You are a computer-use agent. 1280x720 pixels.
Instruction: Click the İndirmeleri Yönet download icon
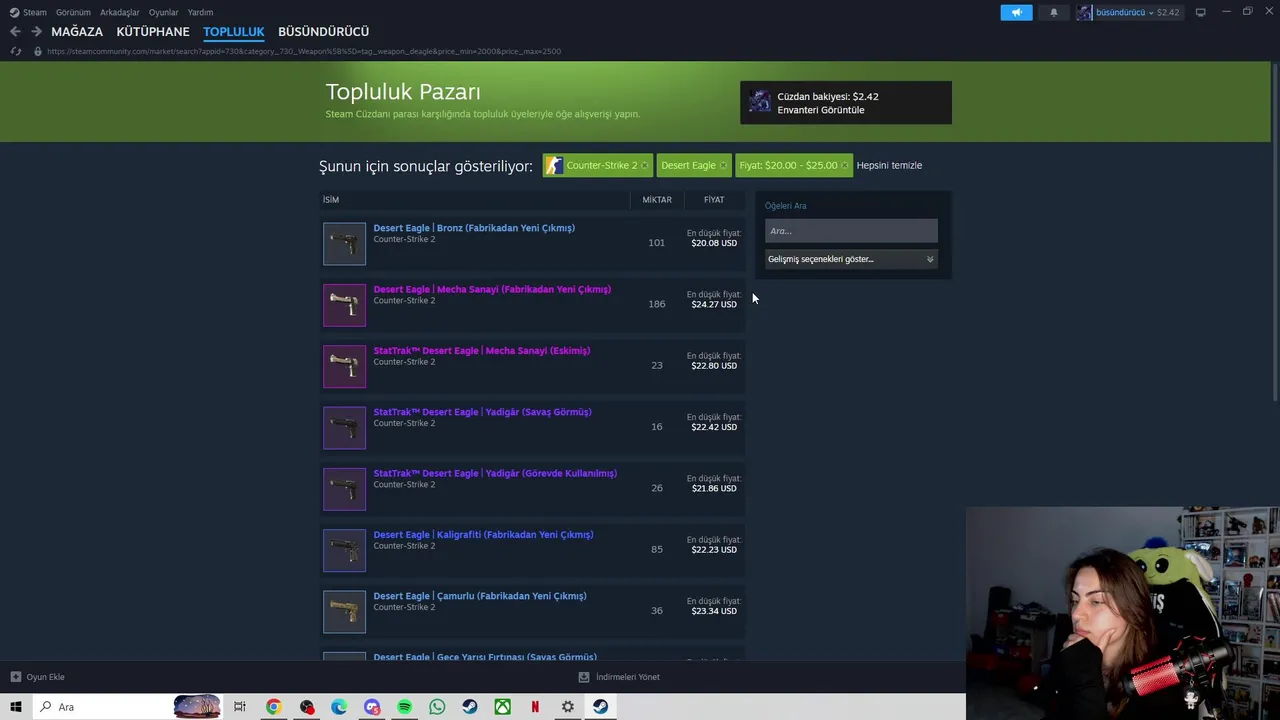(x=584, y=677)
